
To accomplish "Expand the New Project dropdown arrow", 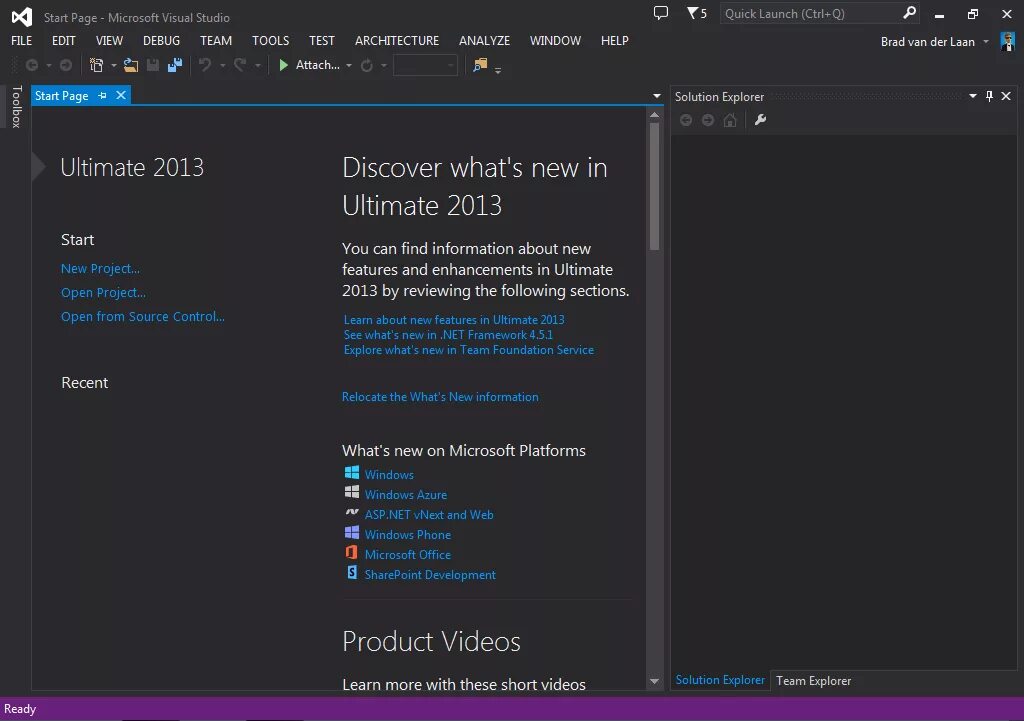I will coord(114,65).
